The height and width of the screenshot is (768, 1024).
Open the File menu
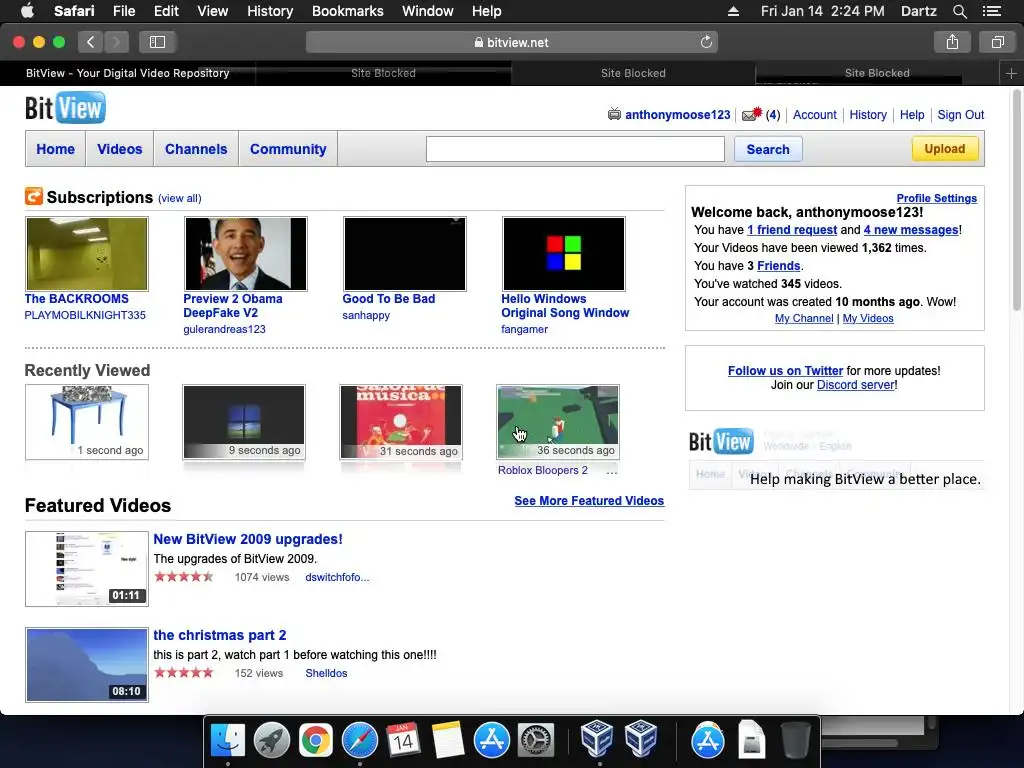click(123, 11)
